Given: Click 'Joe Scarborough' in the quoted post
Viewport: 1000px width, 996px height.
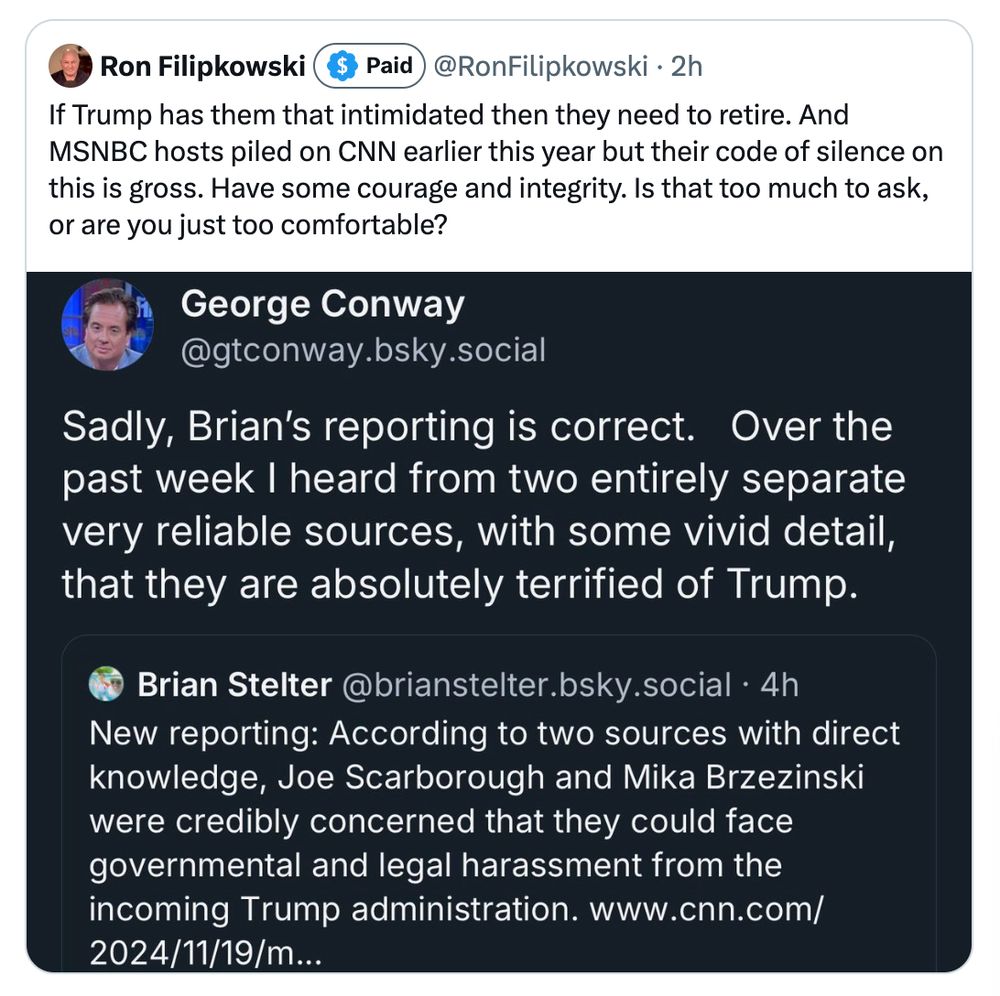Looking at the screenshot, I should [411, 777].
